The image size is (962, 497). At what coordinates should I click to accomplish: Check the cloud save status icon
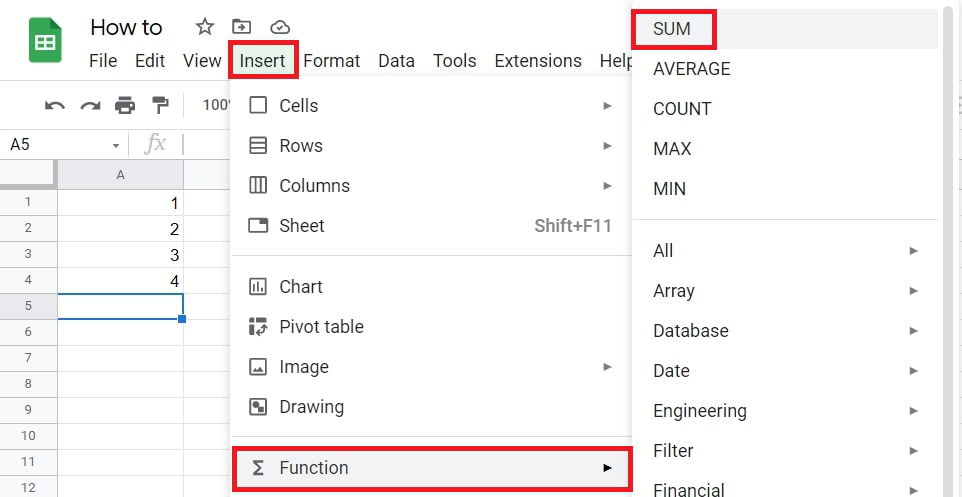click(x=280, y=27)
